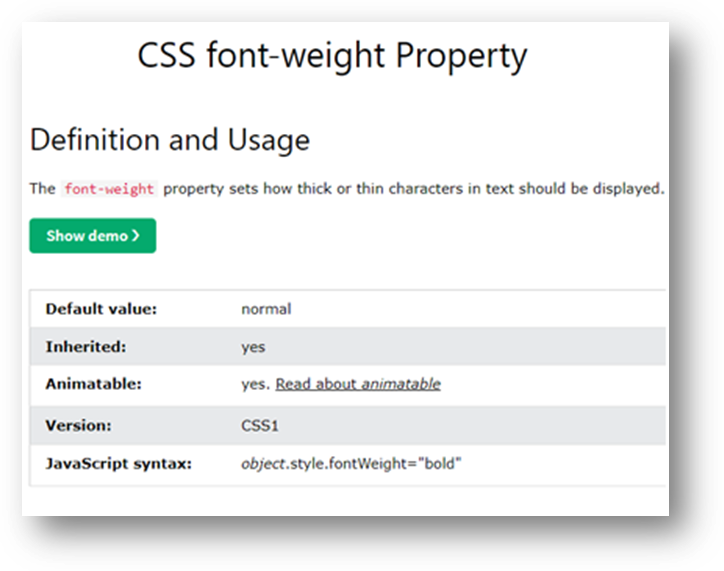Click the italic word "object" in the syntax
This screenshot has width=724, height=571.
pyautogui.click(x=263, y=464)
